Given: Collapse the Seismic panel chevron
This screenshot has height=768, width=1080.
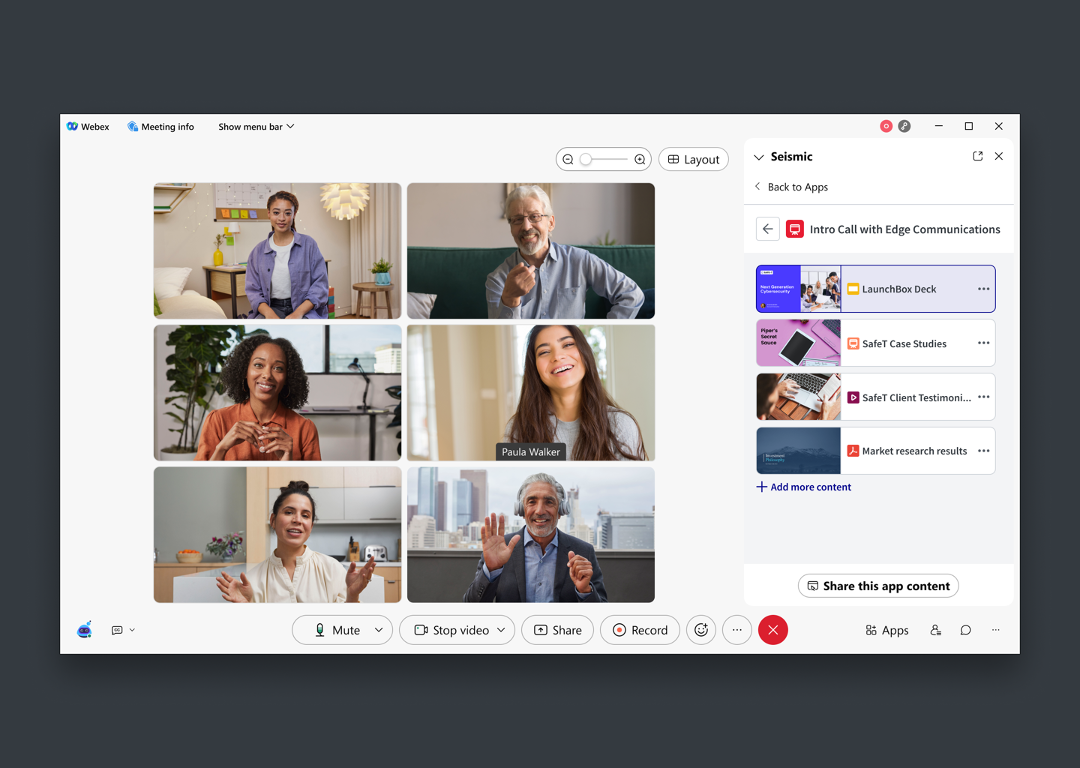Looking at the screenshot, I should coord(759,157).
